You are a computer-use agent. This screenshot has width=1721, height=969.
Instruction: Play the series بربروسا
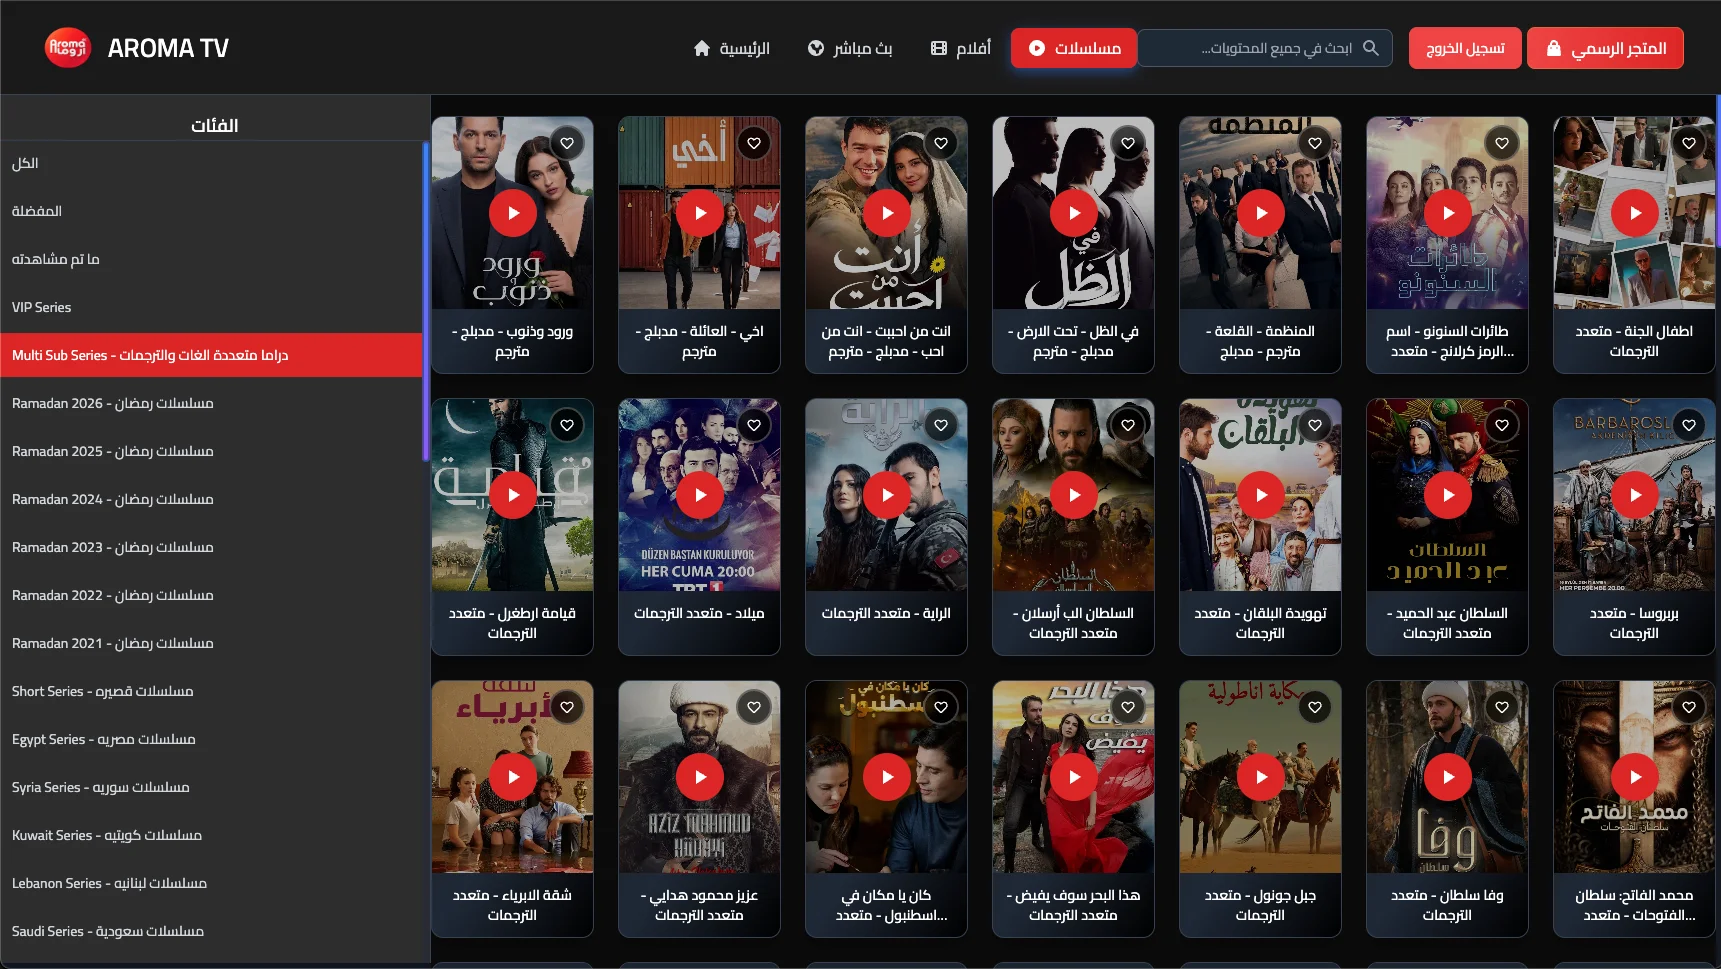1635,495
